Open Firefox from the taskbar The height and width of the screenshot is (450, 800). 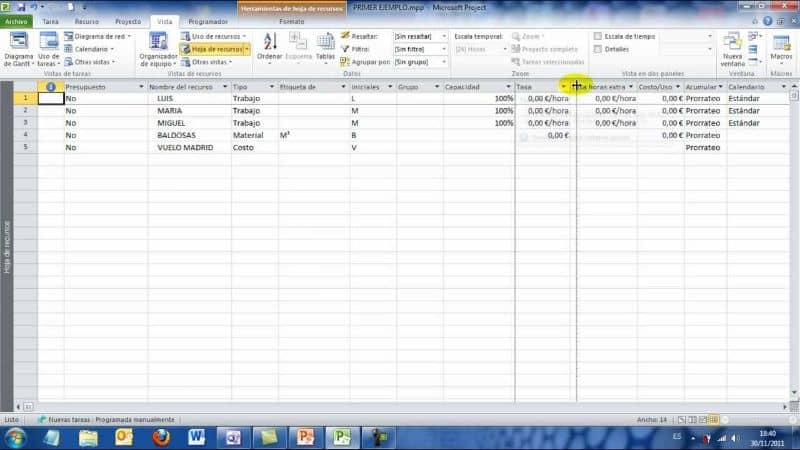[161, 438]
